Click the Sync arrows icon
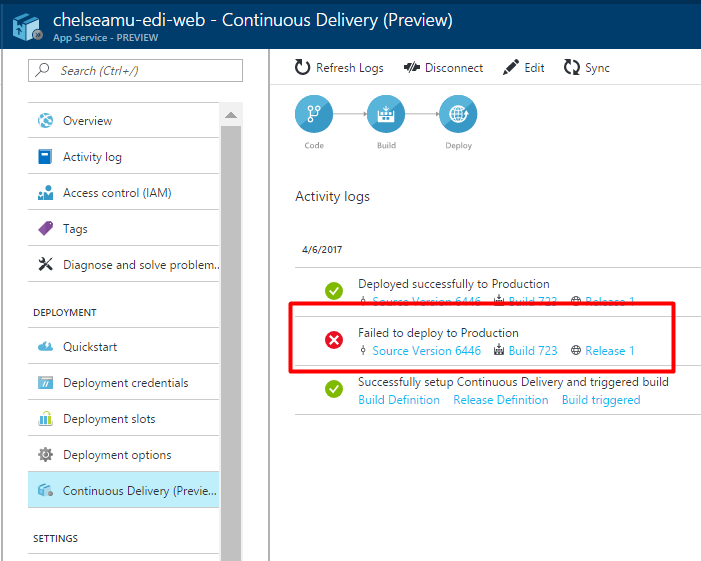701x561 pixels. (571, 67)
